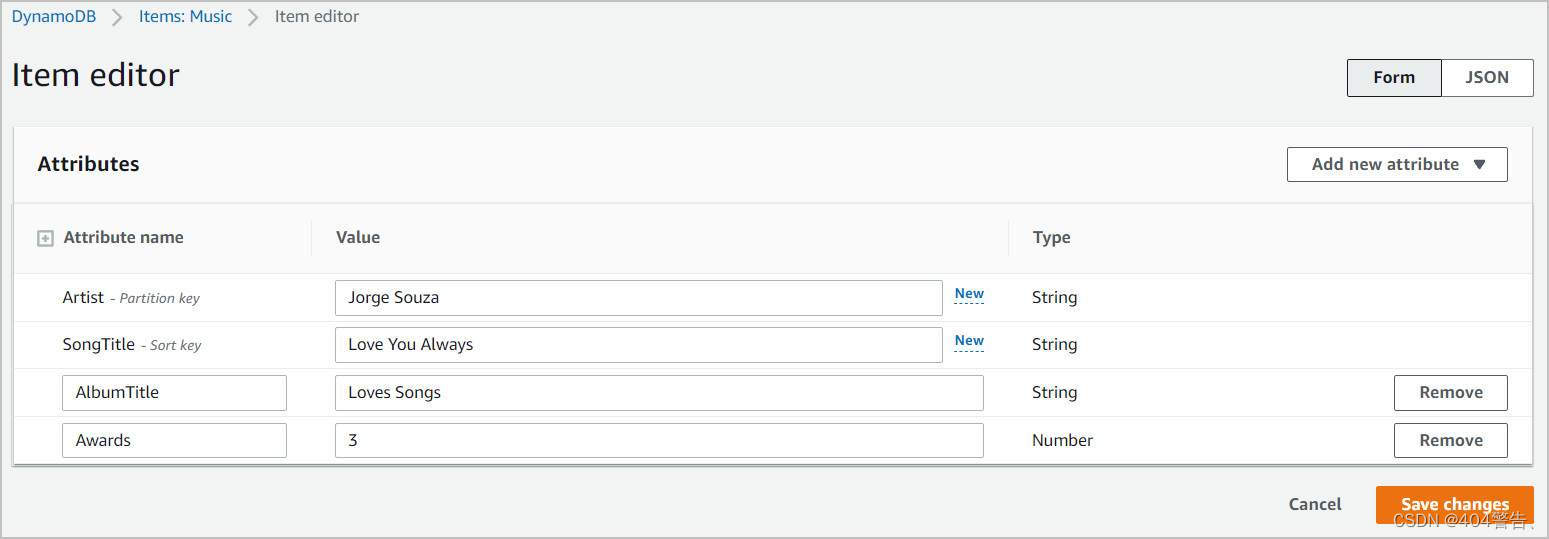Click the Value column header
1549x539 pixels.
coord(357,237)
